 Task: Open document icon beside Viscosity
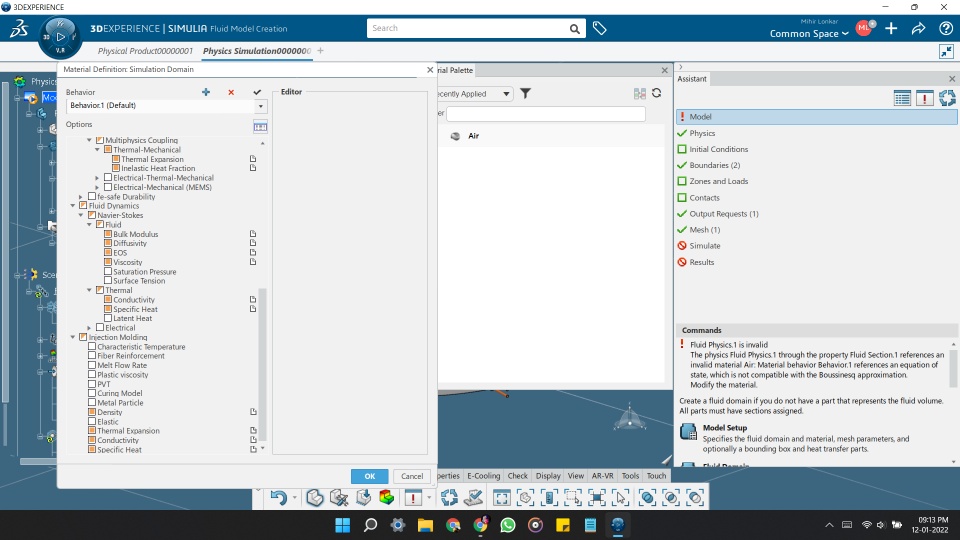click(x=253, y=262)
